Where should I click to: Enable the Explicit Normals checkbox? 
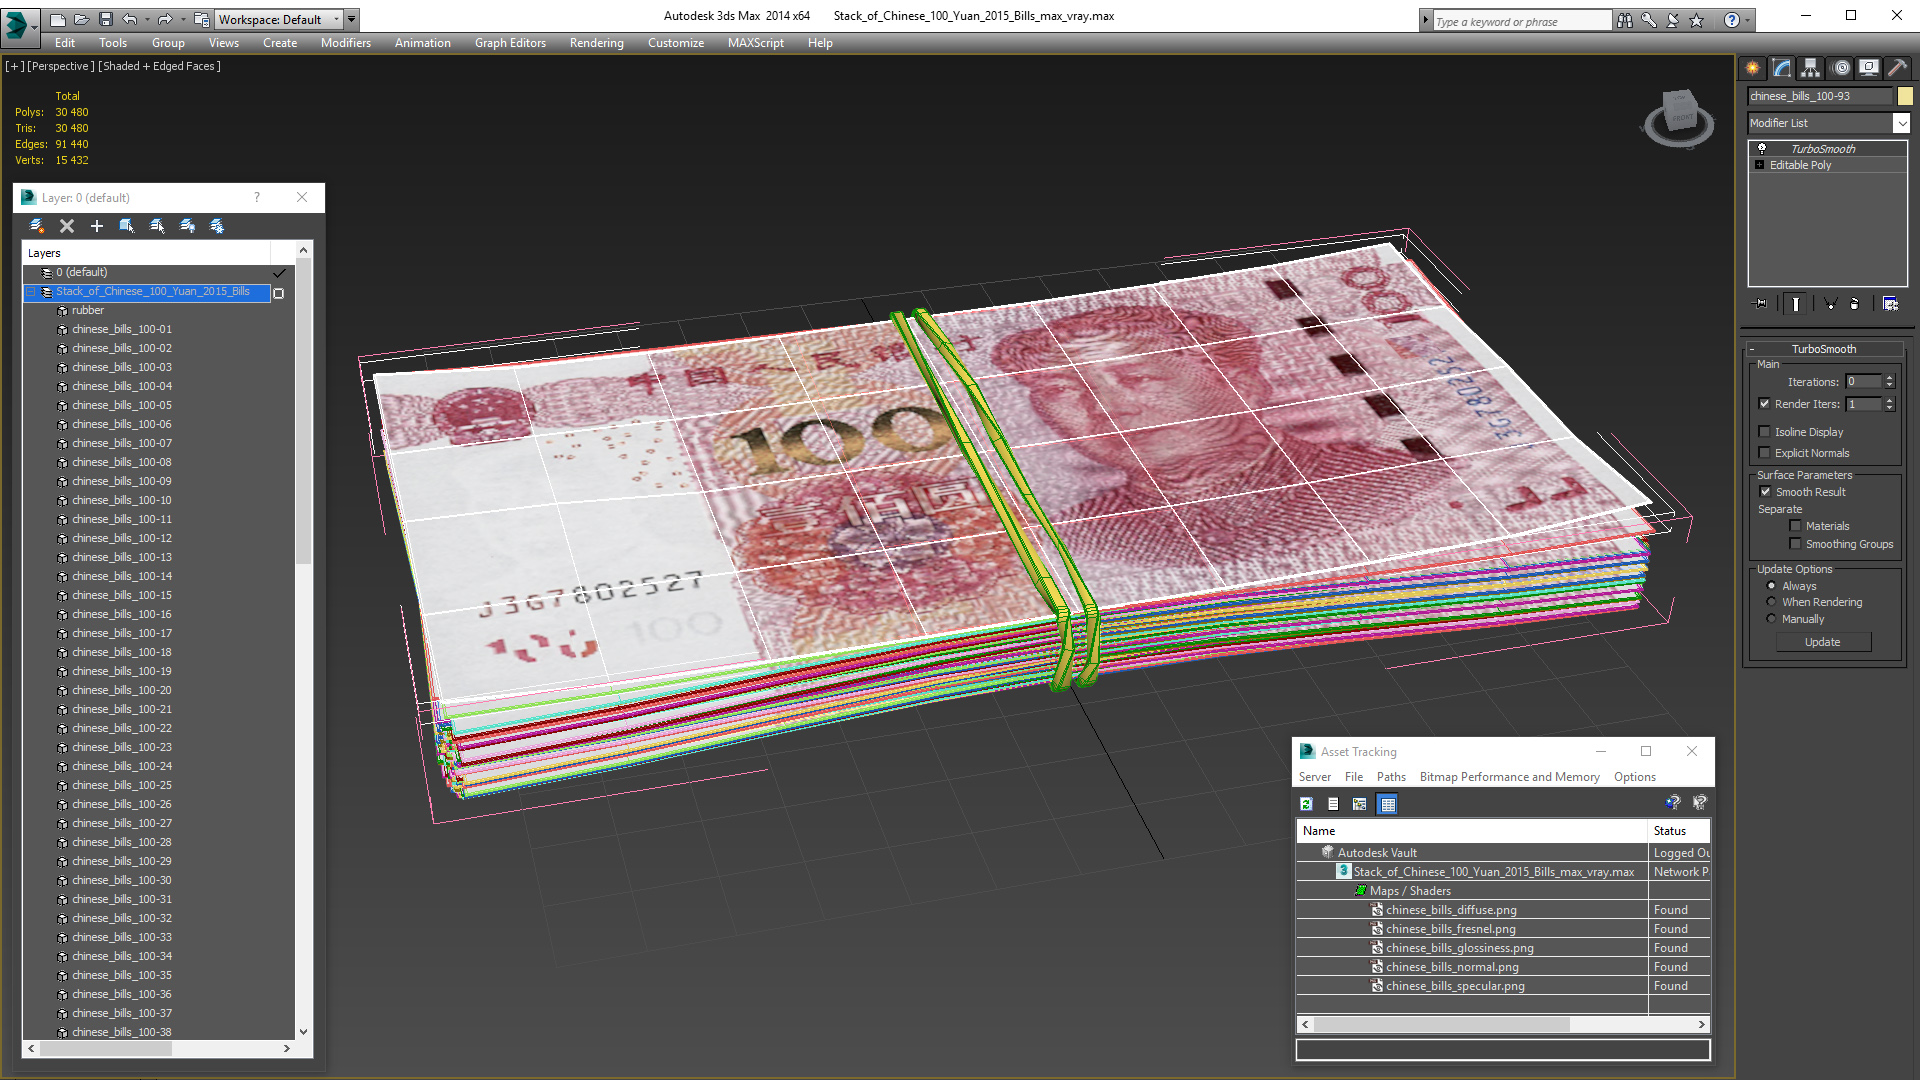[1765, 453]
